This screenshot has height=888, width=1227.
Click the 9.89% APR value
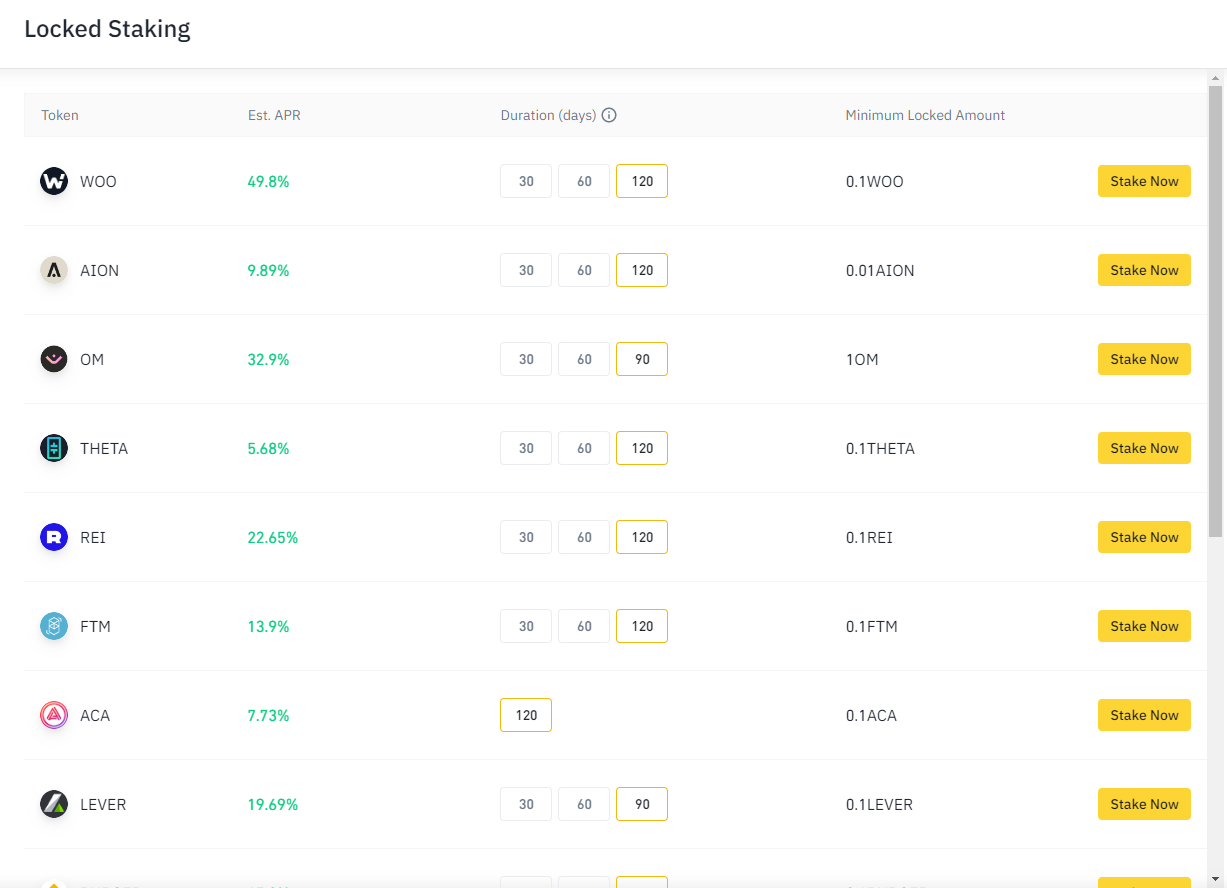coord(268,270)
